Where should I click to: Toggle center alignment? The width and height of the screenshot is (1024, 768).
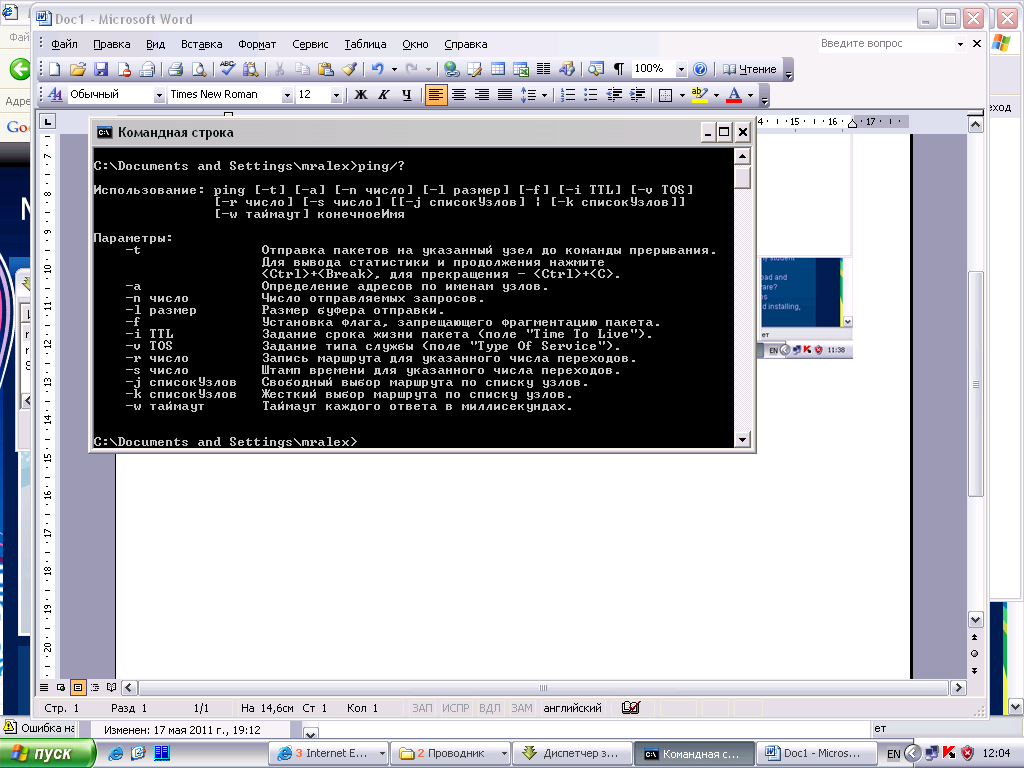(x=459, y=95)
